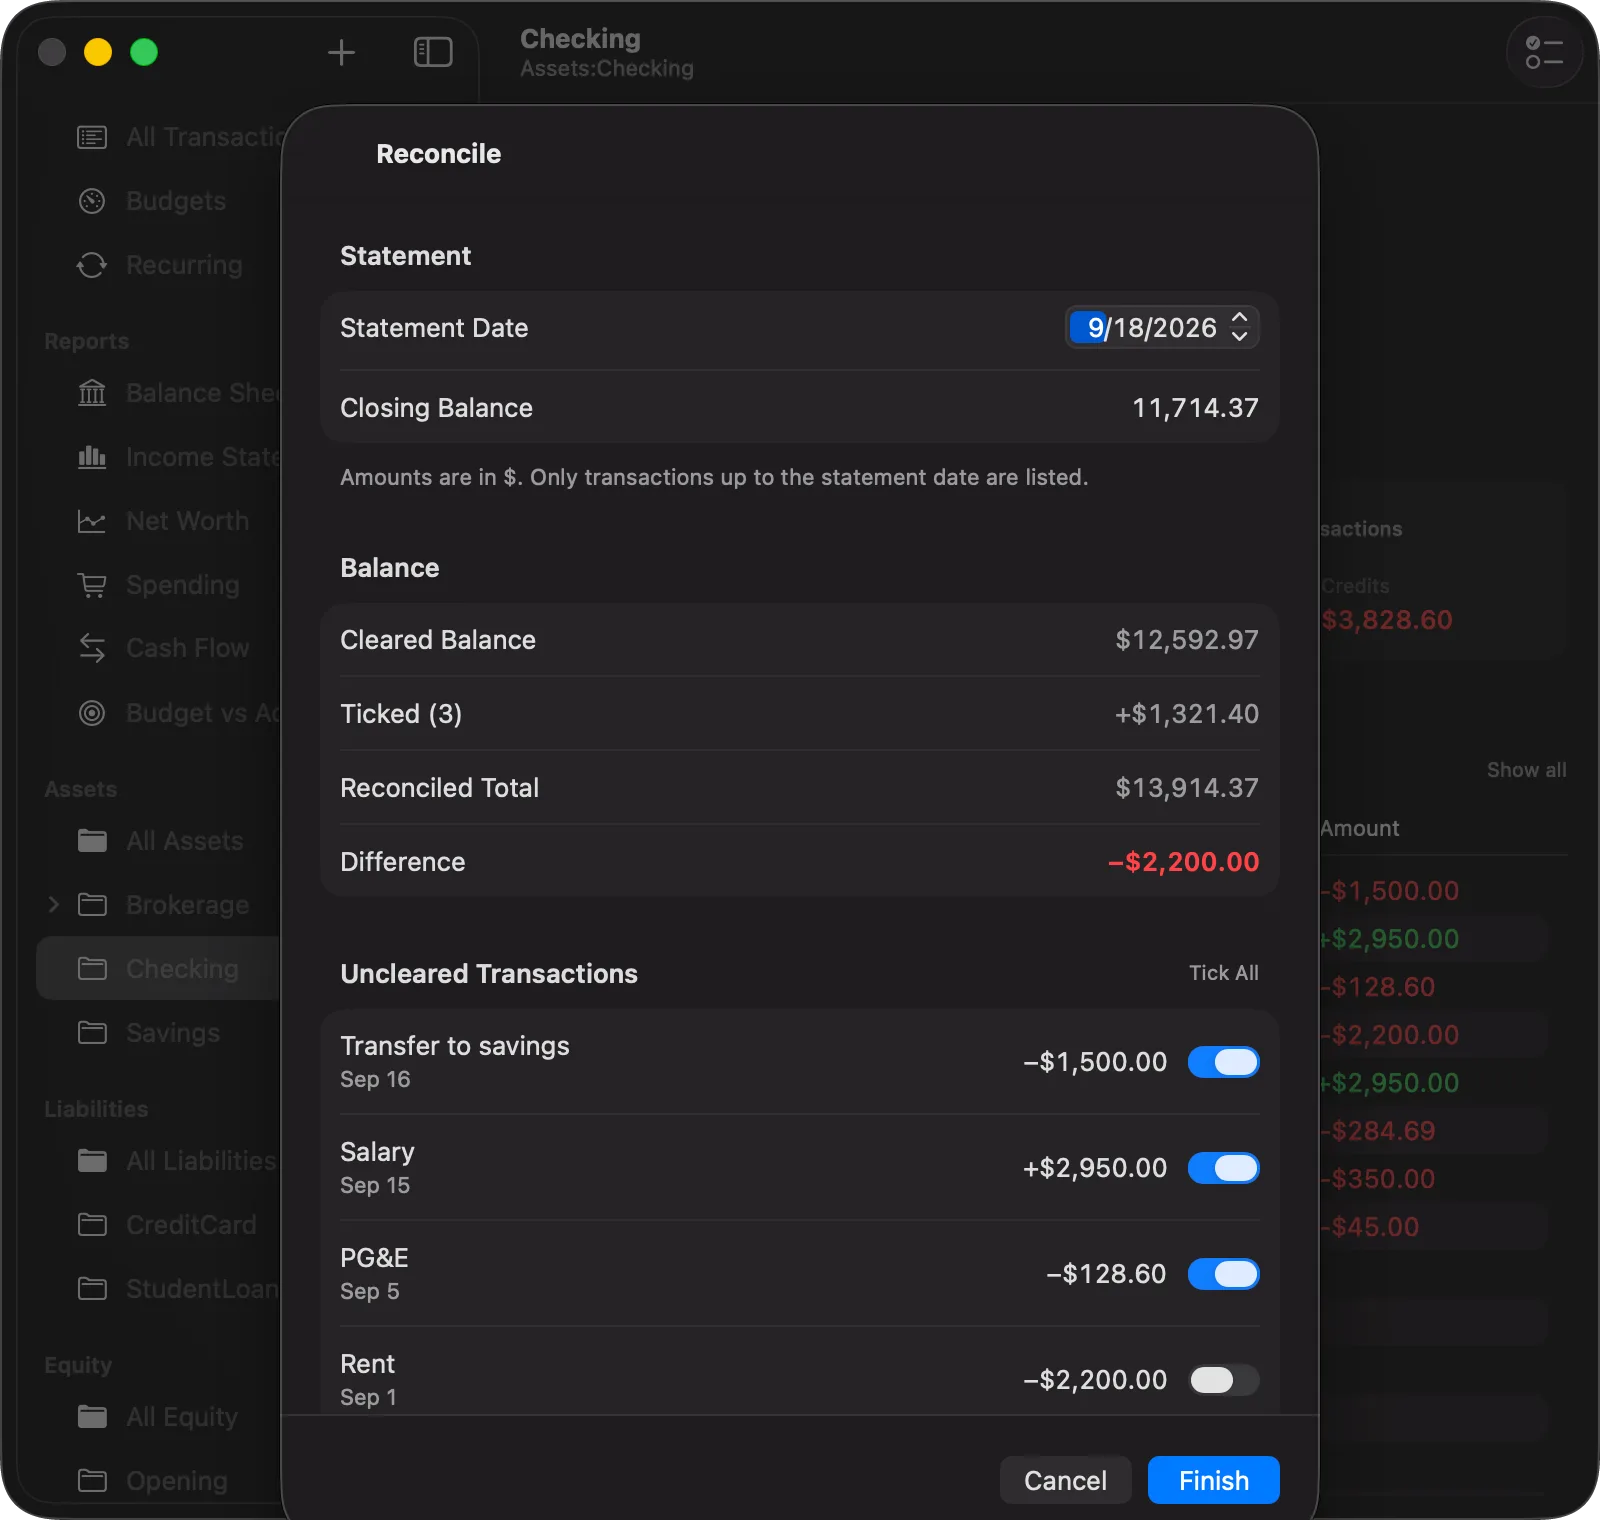This screenshot has height=1520, width=1600.
Task: Click the Difference value −$2,200.00
Action: tap(1183, 862)
